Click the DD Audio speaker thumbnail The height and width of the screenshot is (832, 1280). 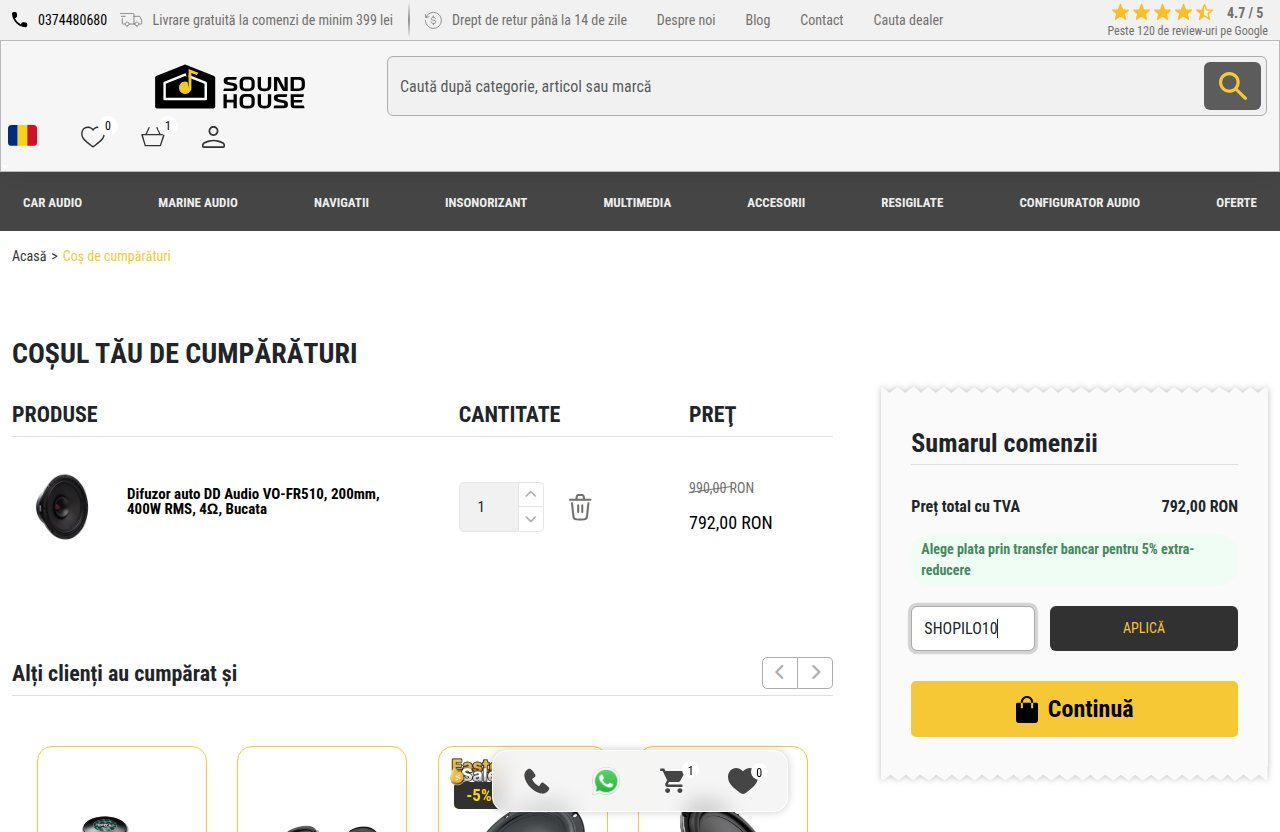(x=62, y=507)
